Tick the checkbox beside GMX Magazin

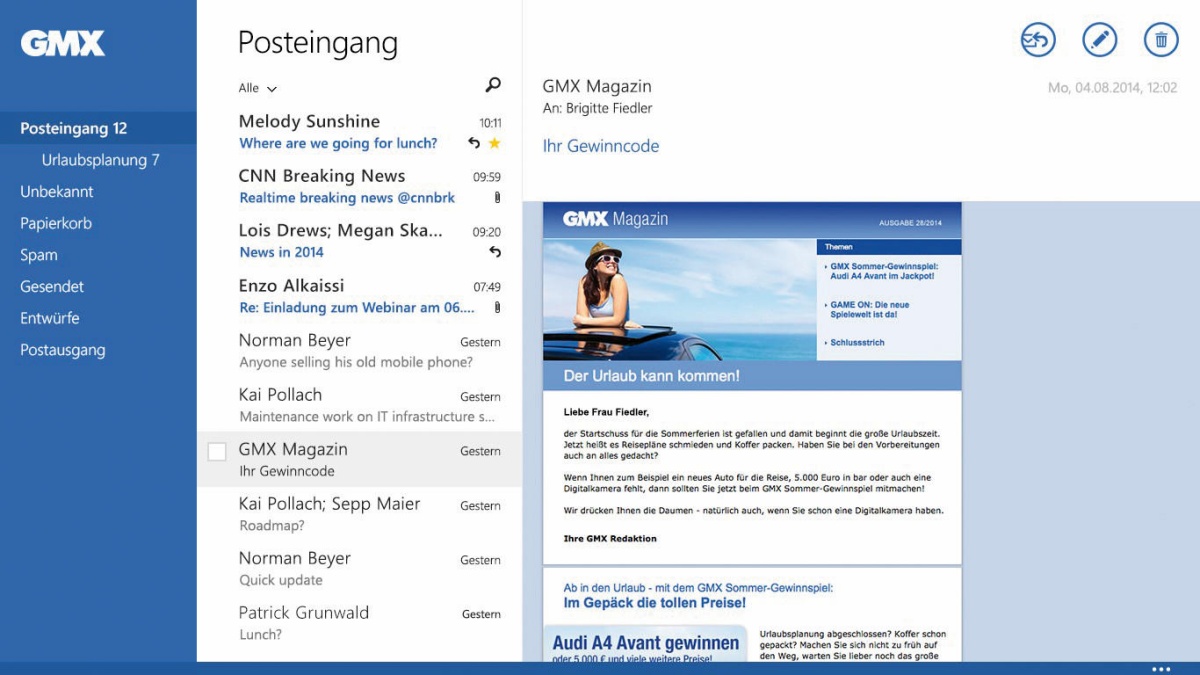click(x=216, y=452)
